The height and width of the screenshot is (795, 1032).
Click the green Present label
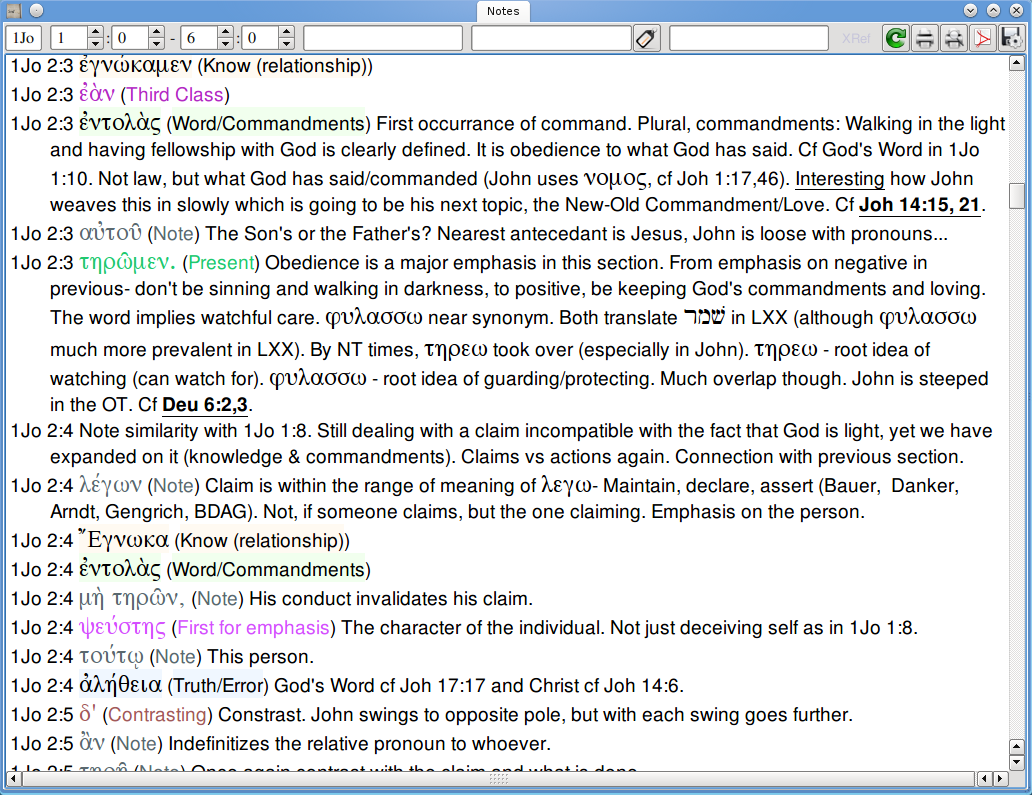[x=221, y=263]
